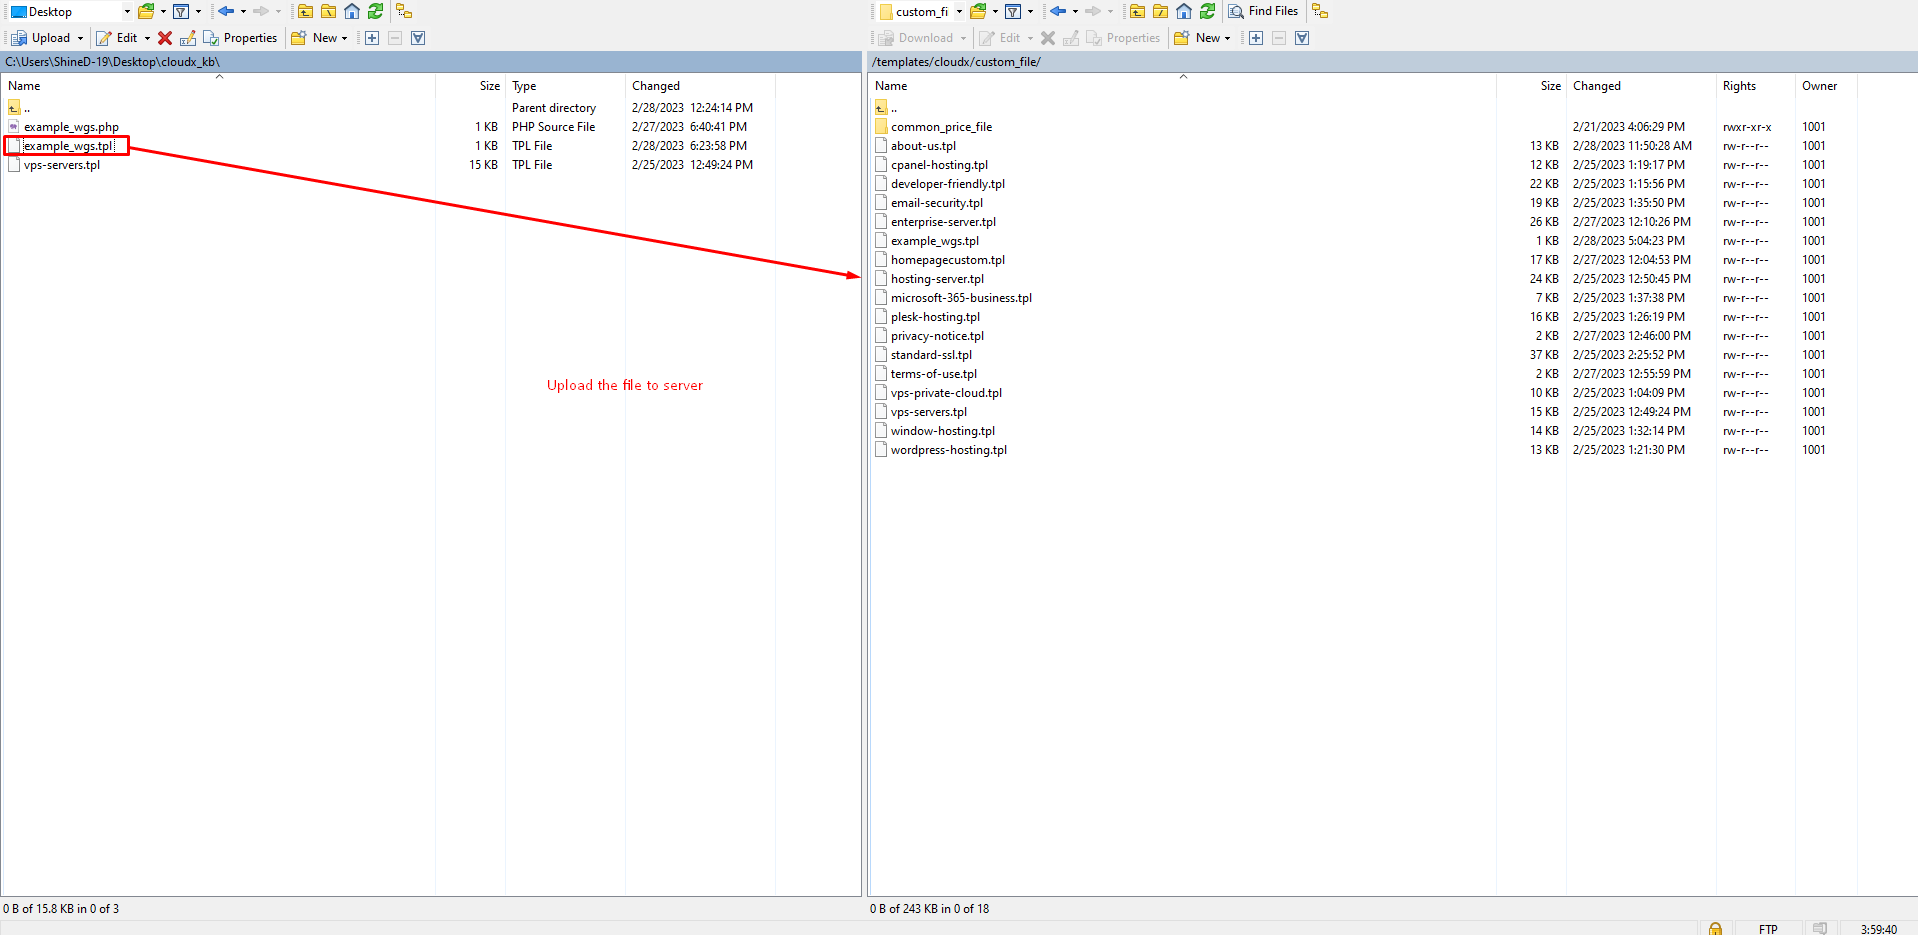1918x935 pixels.
Task: Click the Find Files button
Action: coord(1263,11)
